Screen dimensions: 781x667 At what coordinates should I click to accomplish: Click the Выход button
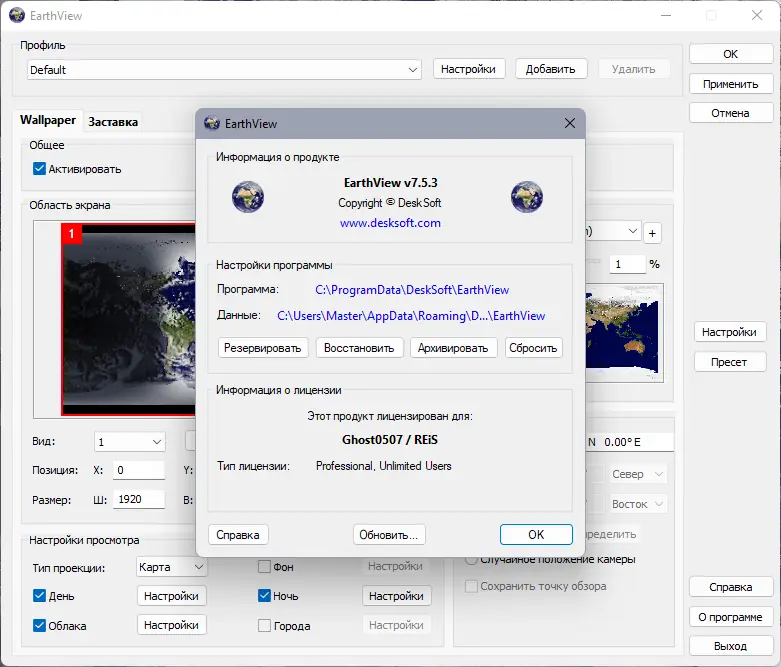click(x=730, y=646)
